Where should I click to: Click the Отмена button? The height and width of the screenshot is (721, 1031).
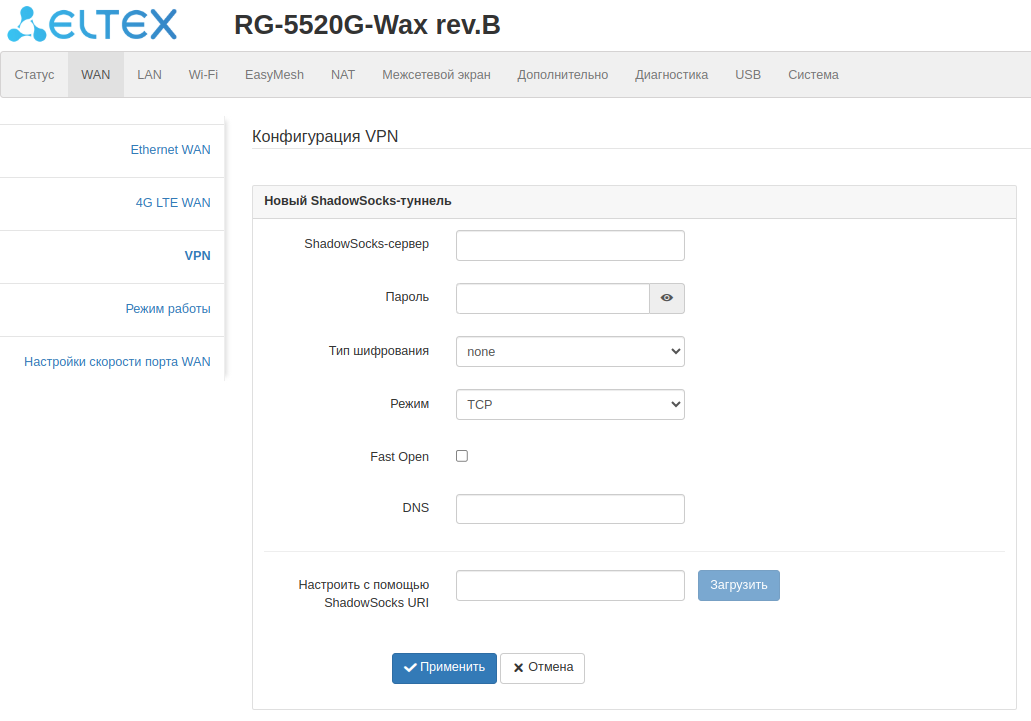coord(542,668)
